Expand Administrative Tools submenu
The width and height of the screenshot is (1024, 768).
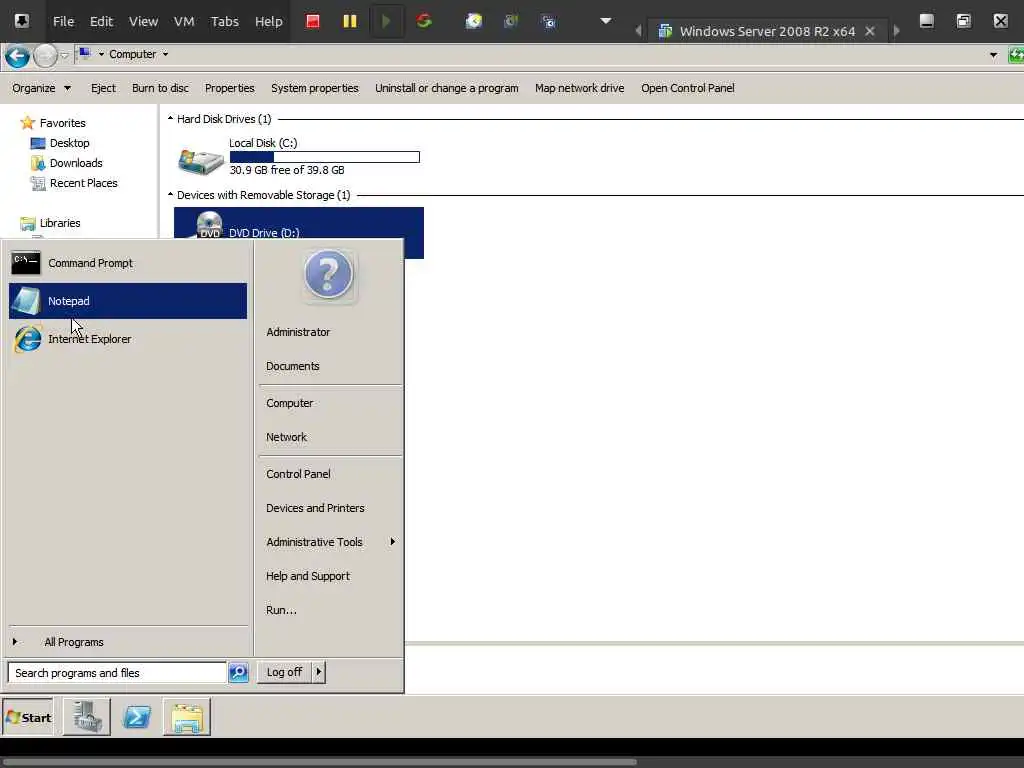click(x=330, y=542)
